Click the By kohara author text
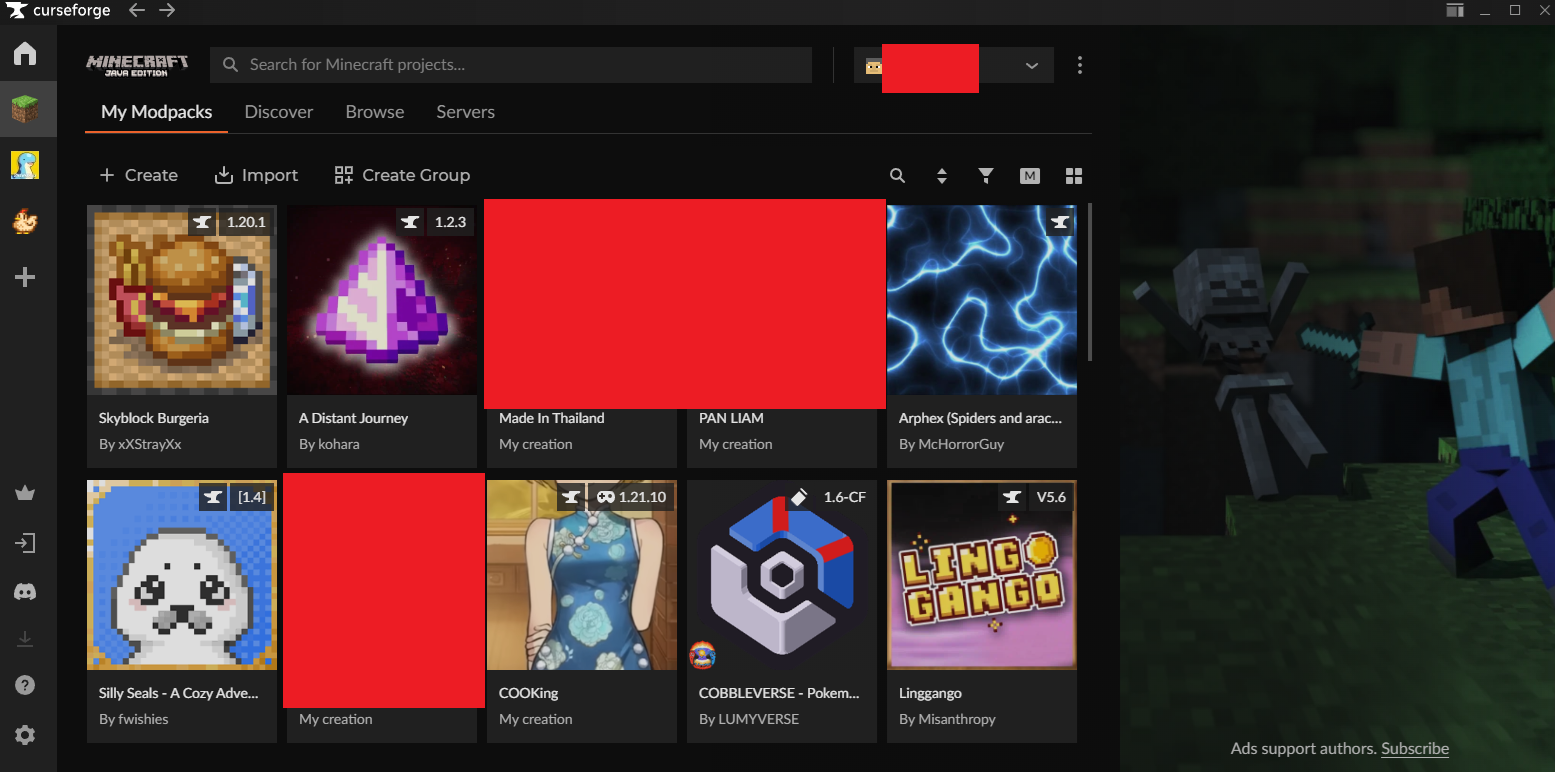Screen dimensions: 1555x772 pos(329,444)
